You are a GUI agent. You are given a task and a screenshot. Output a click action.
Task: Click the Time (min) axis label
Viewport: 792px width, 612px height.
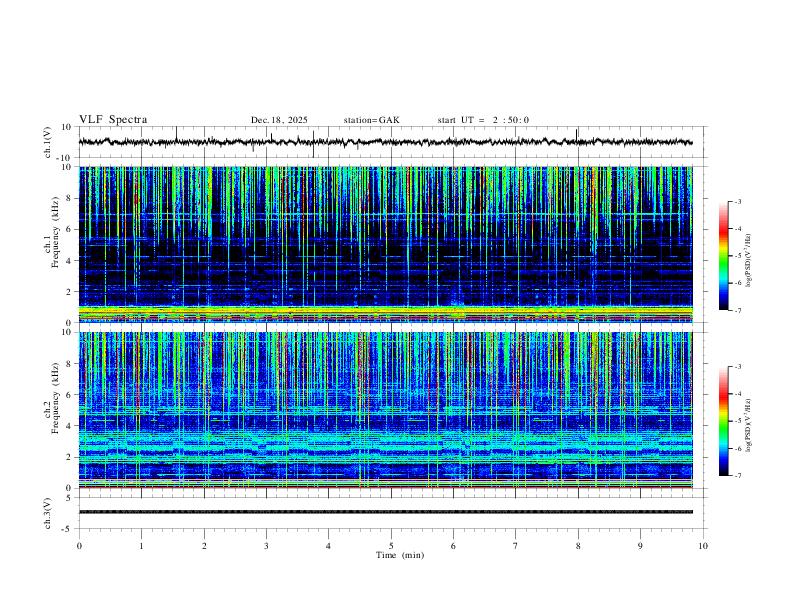[x=400, y=555]
